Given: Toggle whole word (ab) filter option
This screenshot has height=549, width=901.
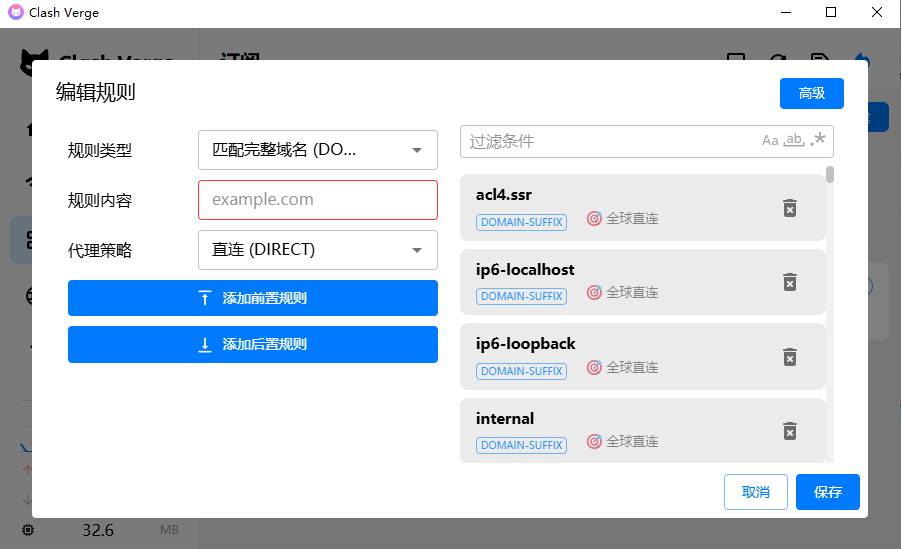Looking at the screenshot, I should tap(794, 140).
